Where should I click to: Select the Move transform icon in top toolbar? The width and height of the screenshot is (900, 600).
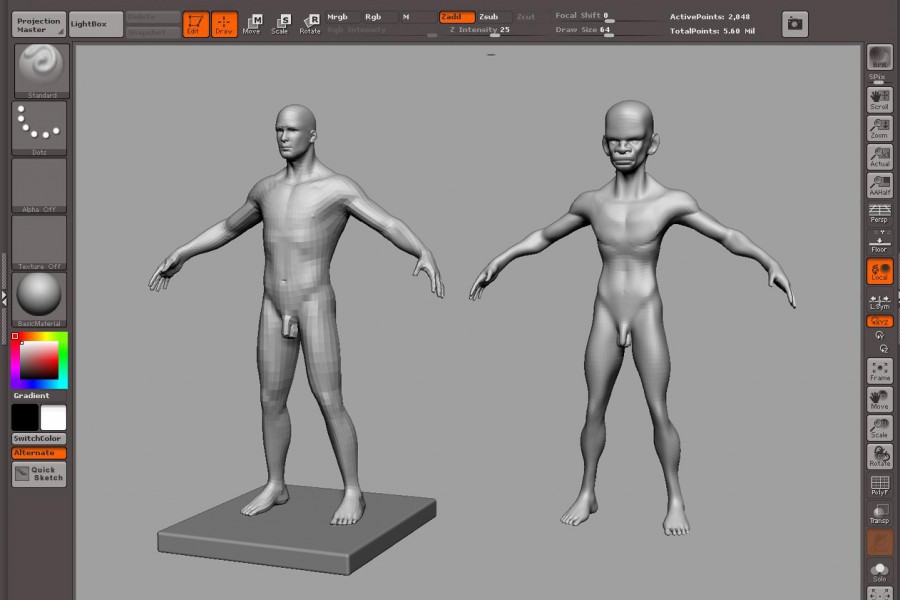click(x=252, y=24)
